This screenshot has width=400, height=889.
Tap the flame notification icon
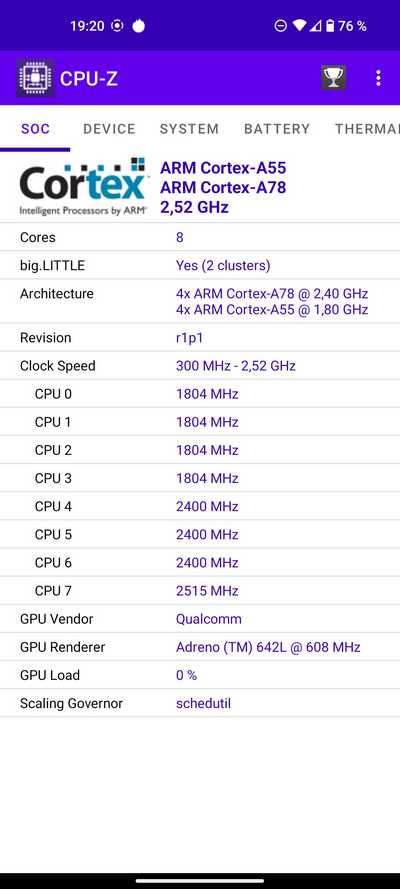coord(138,26)
